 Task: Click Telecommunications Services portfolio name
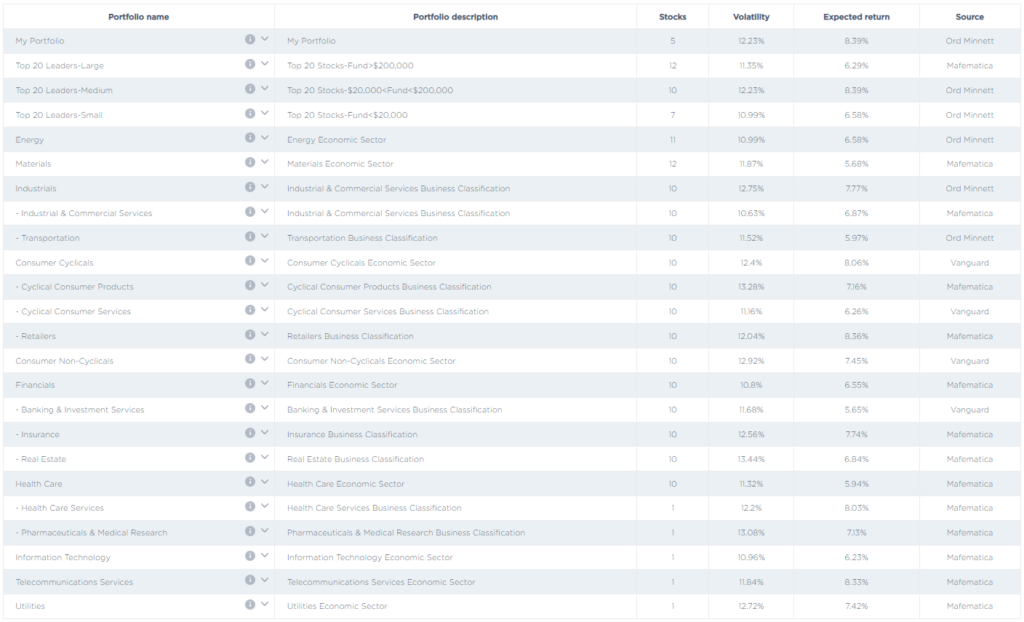[x=74, y=582]
